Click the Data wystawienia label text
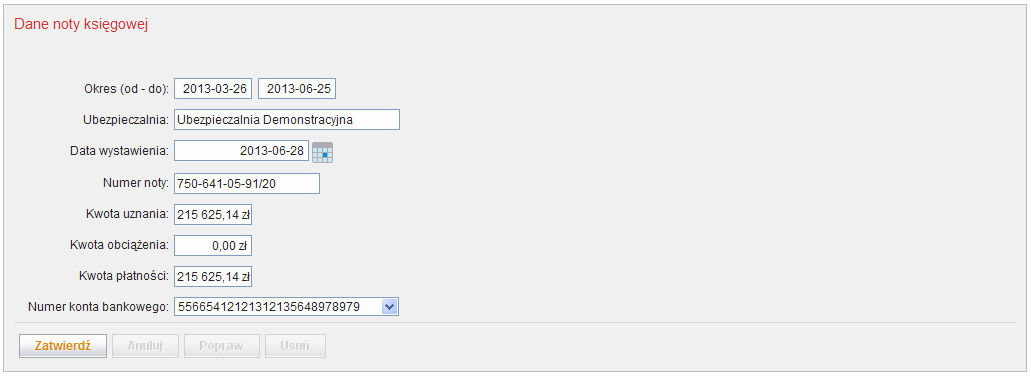 coord(120,151)
